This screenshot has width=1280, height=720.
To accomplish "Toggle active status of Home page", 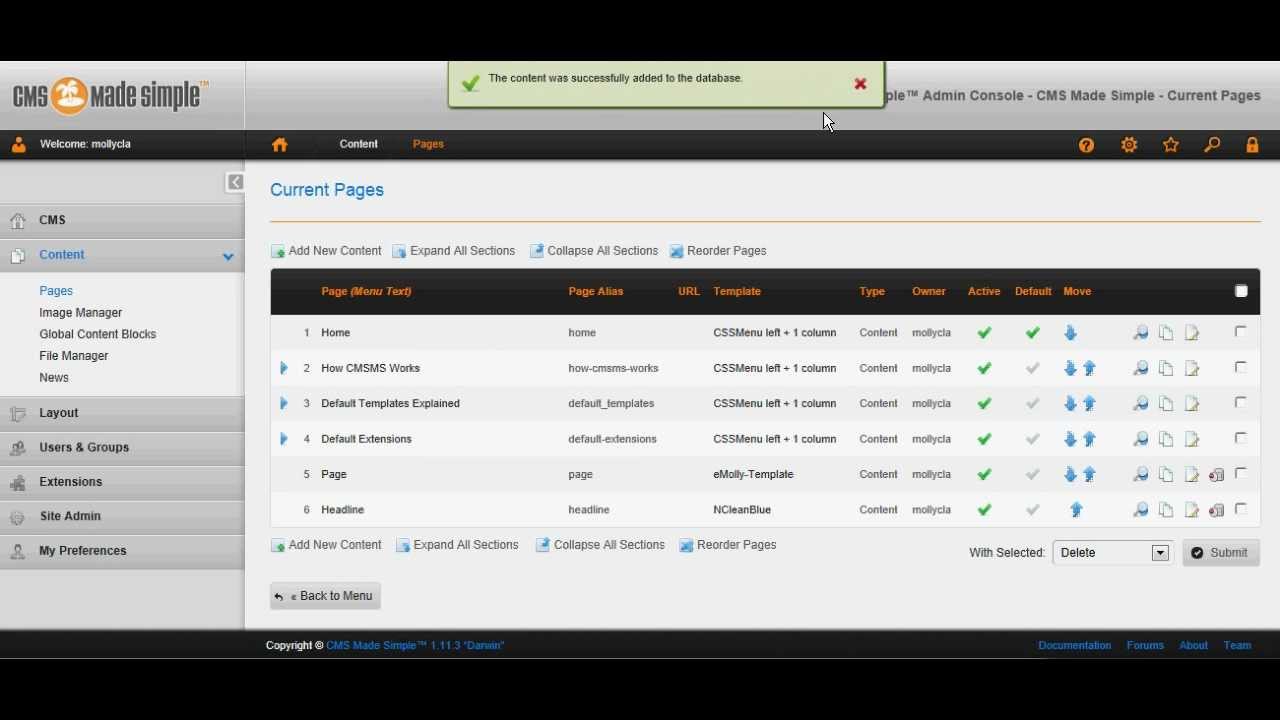I will [x=985, y=333].
